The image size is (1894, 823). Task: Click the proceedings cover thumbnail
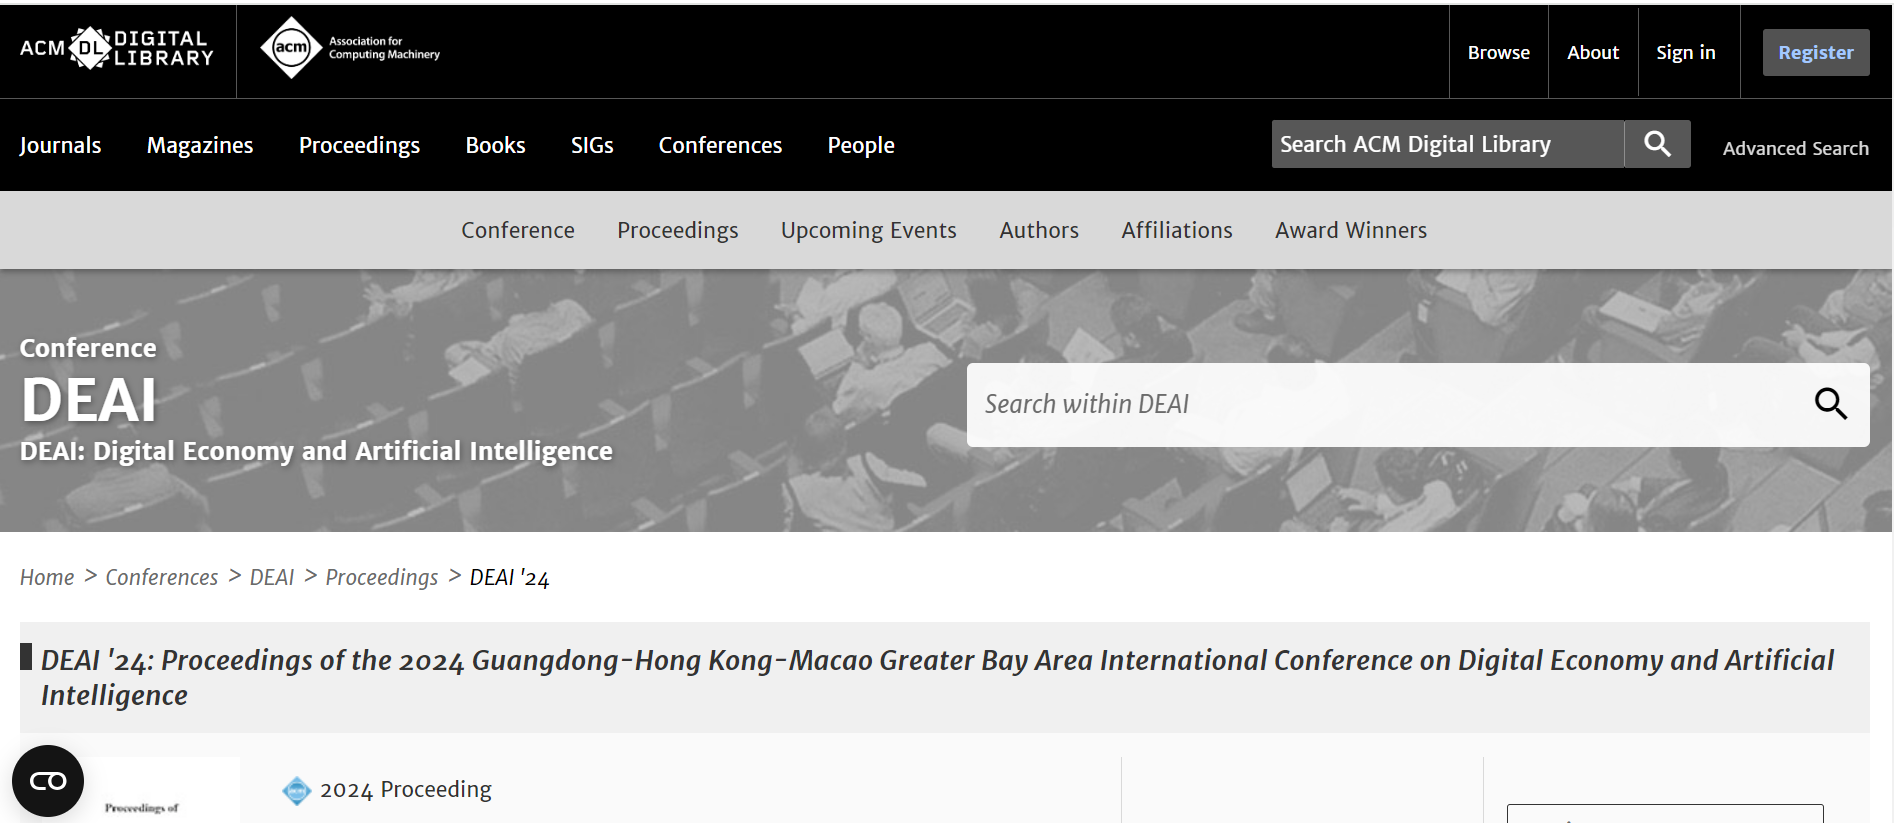coord(141,790)
